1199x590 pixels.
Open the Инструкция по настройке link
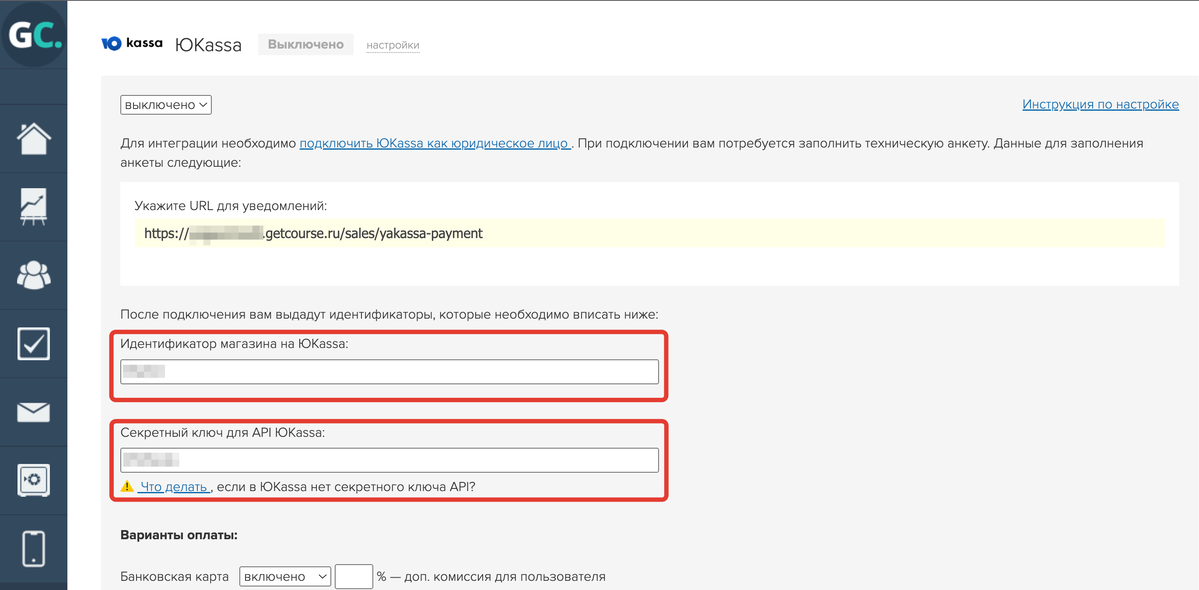tap(1100, 104)
